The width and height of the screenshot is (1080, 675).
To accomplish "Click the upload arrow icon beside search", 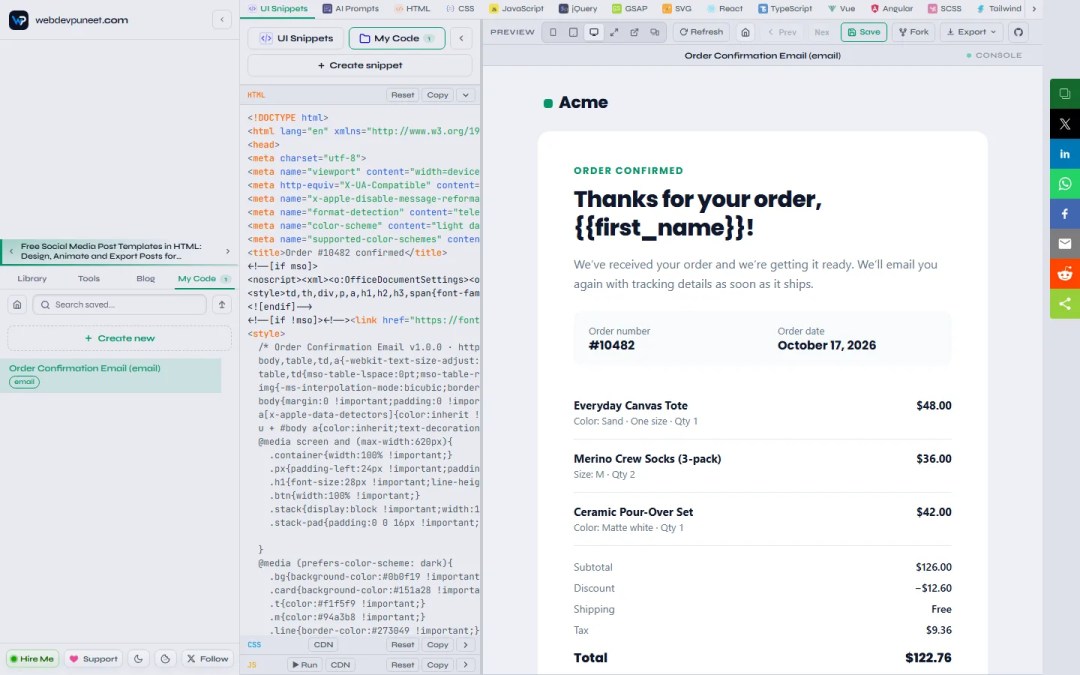I will pos(222,304).
